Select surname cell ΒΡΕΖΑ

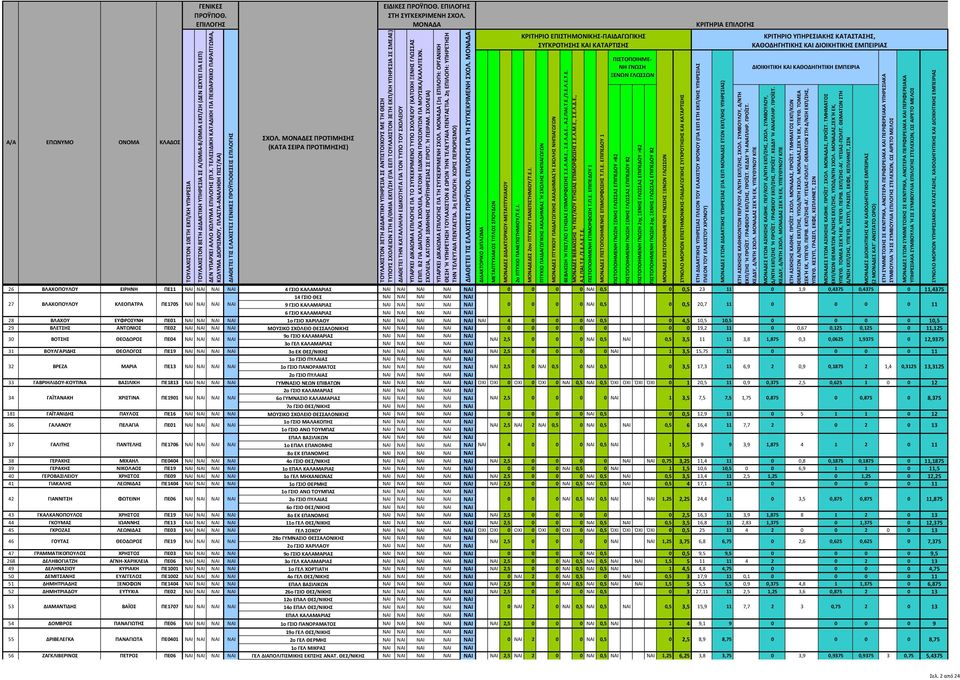click(x=59, y=366)
